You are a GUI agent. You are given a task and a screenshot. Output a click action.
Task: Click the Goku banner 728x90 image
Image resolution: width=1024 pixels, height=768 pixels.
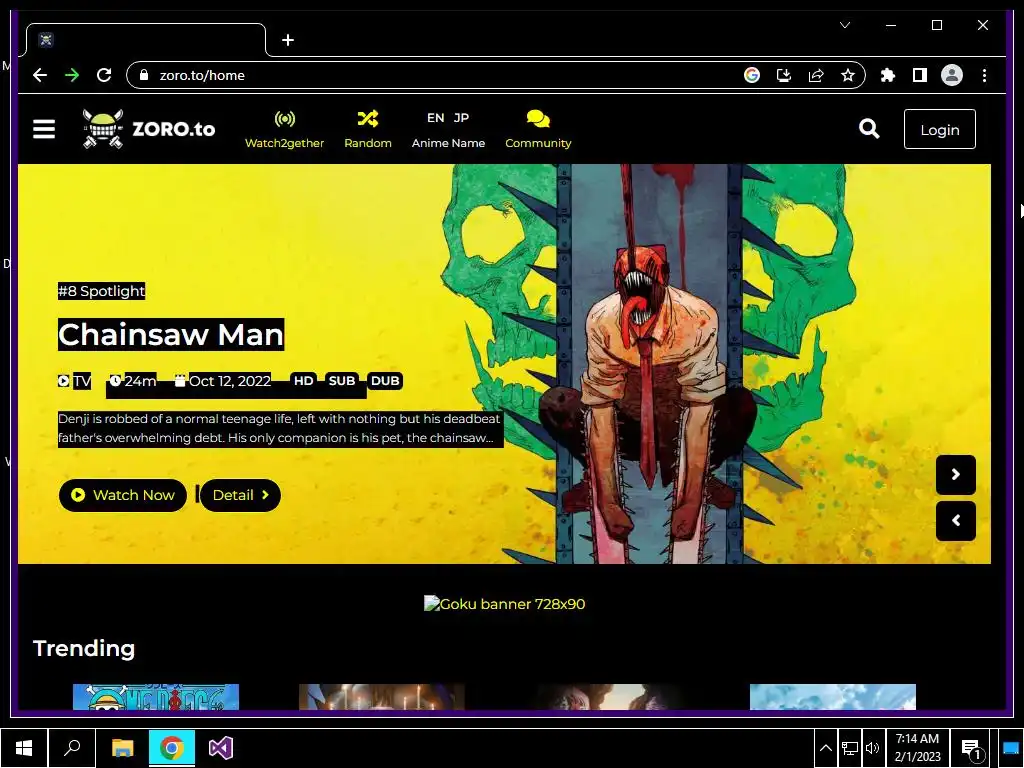504,603
